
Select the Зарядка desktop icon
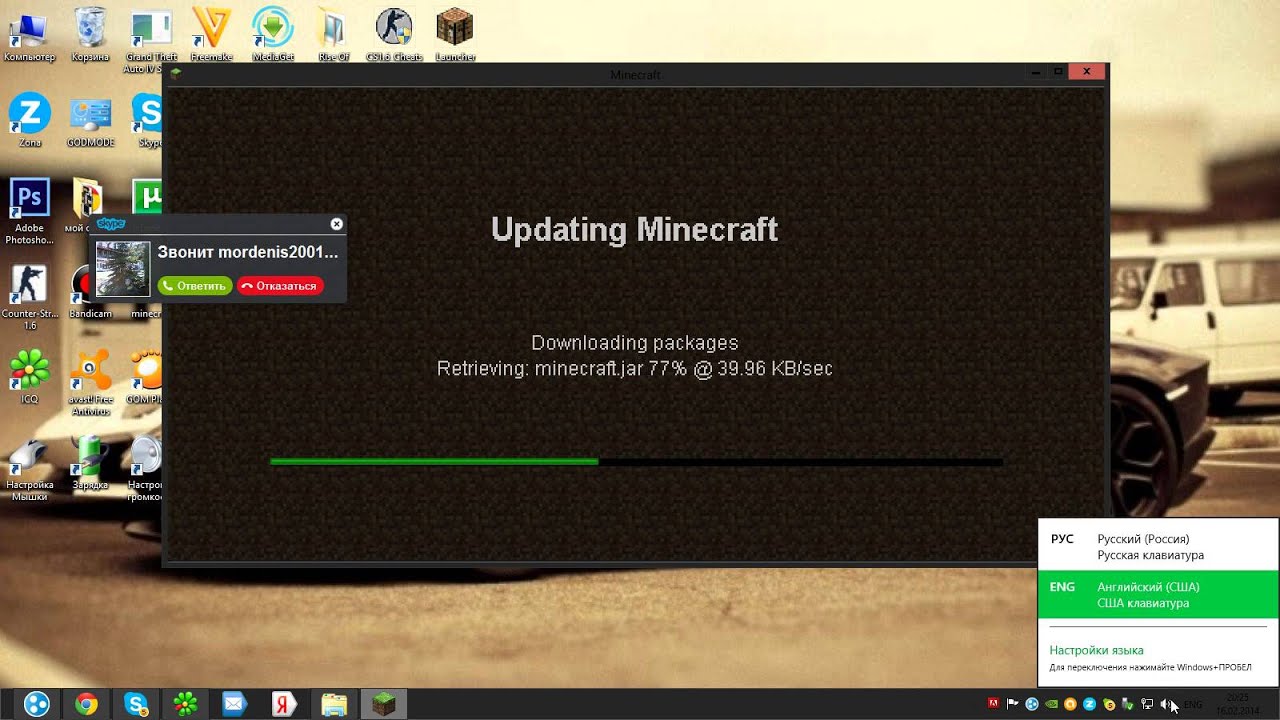click(x=90, y=462)
